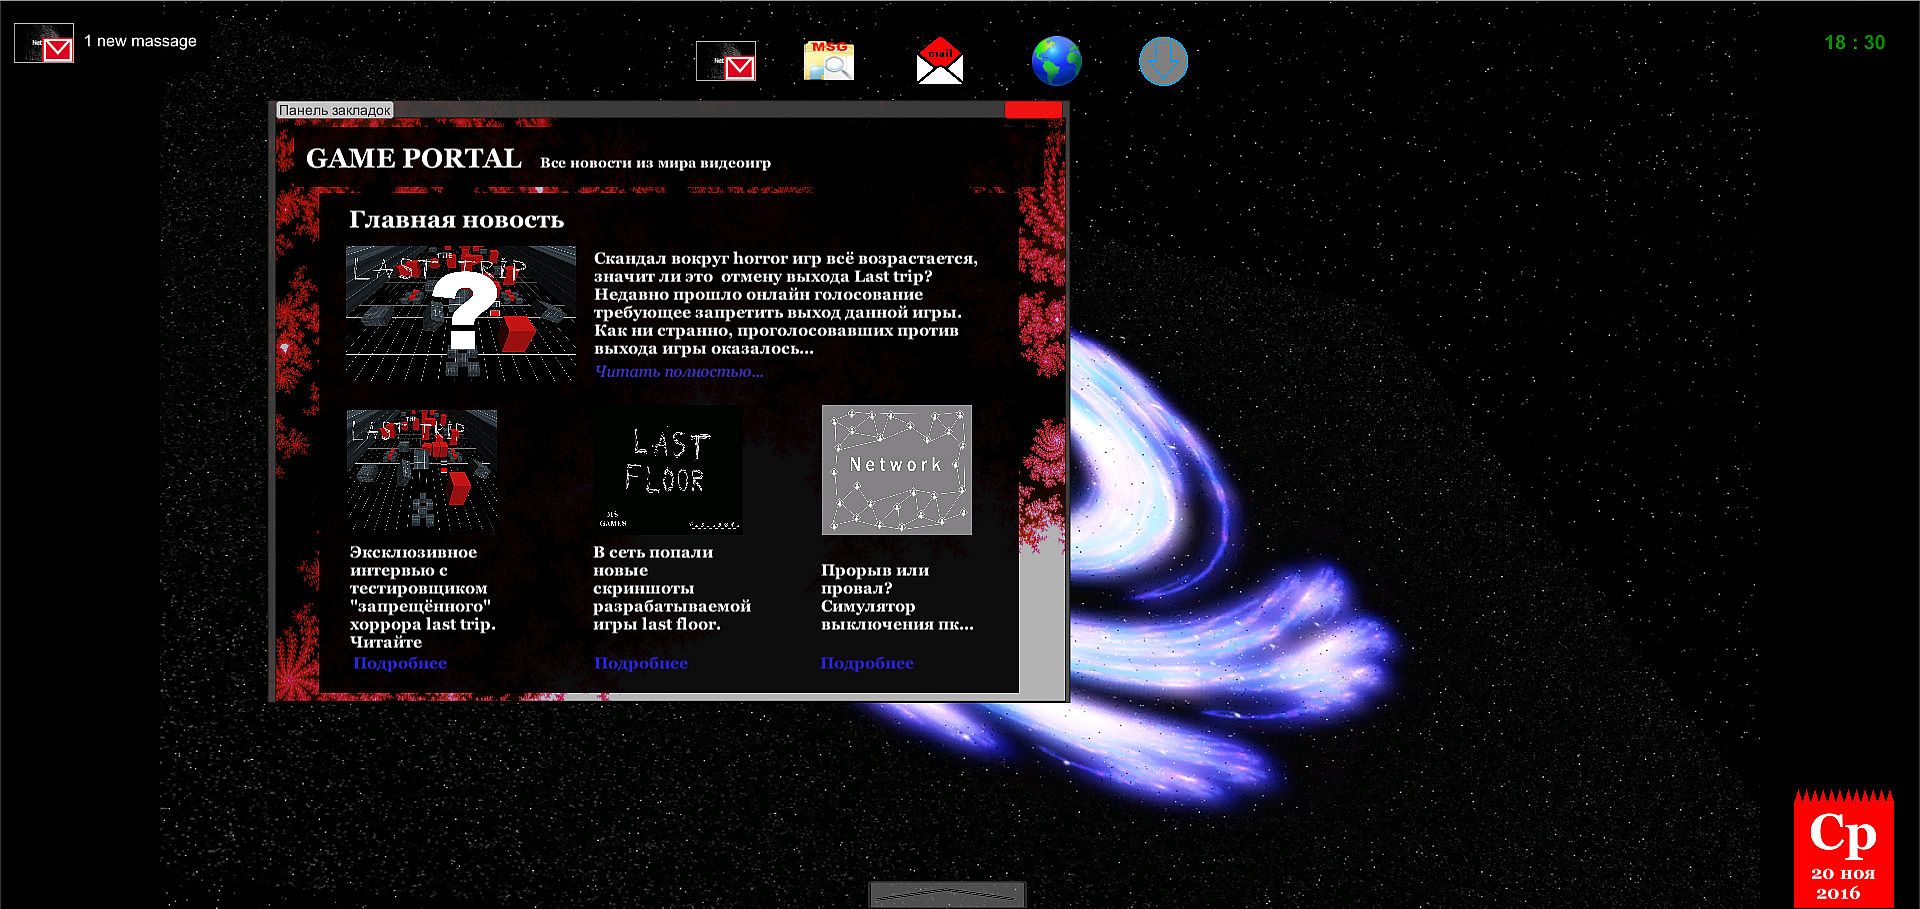Open the Net mail icon in the top dock

[x=726, y=61]
